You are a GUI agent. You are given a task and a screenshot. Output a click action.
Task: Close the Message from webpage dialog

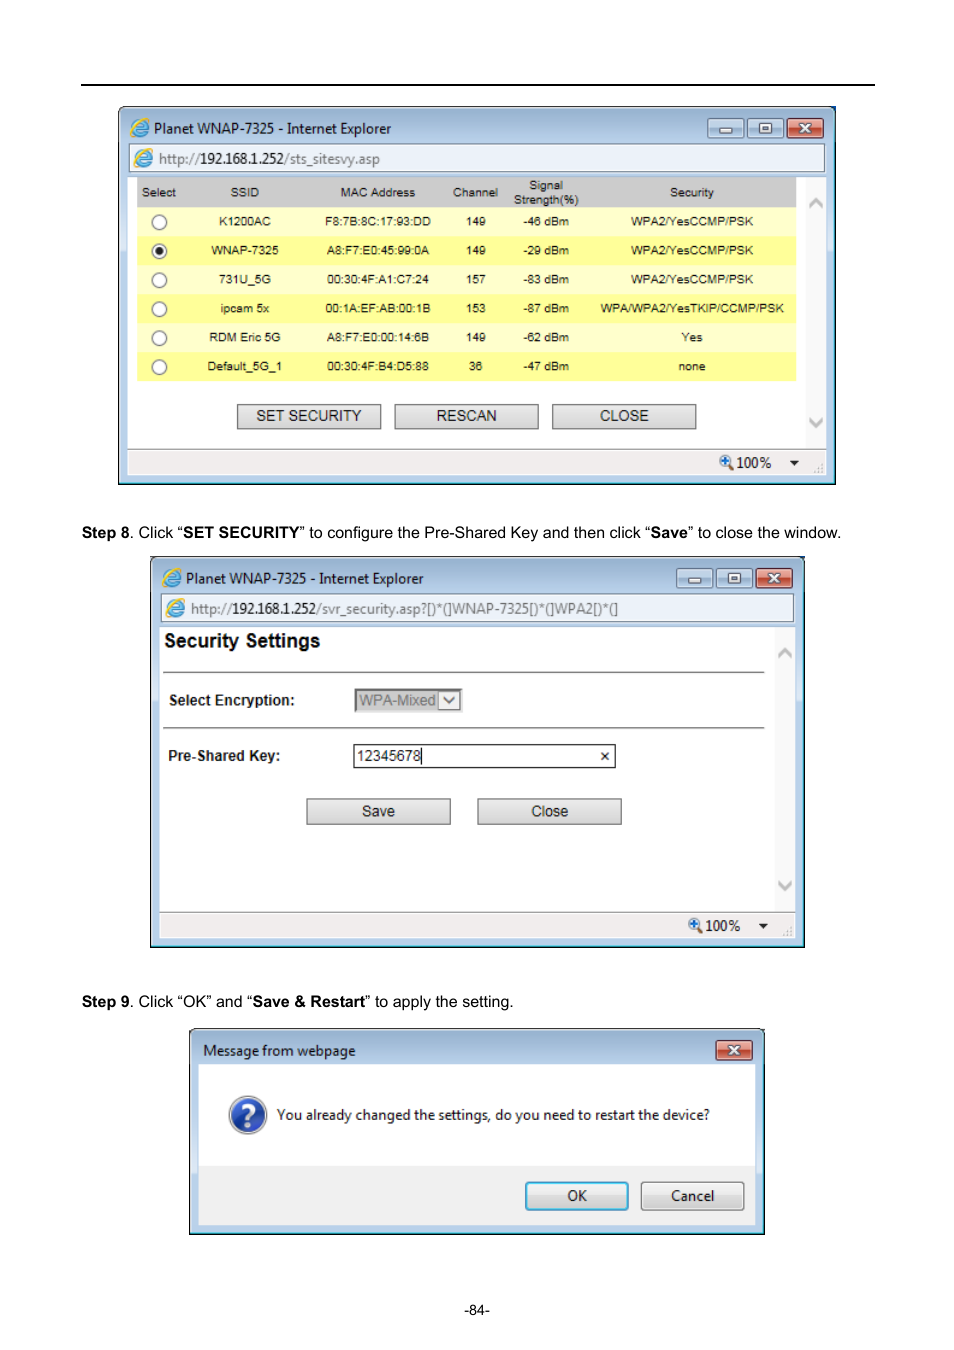pyautogui.click(x=734, y=1050)
